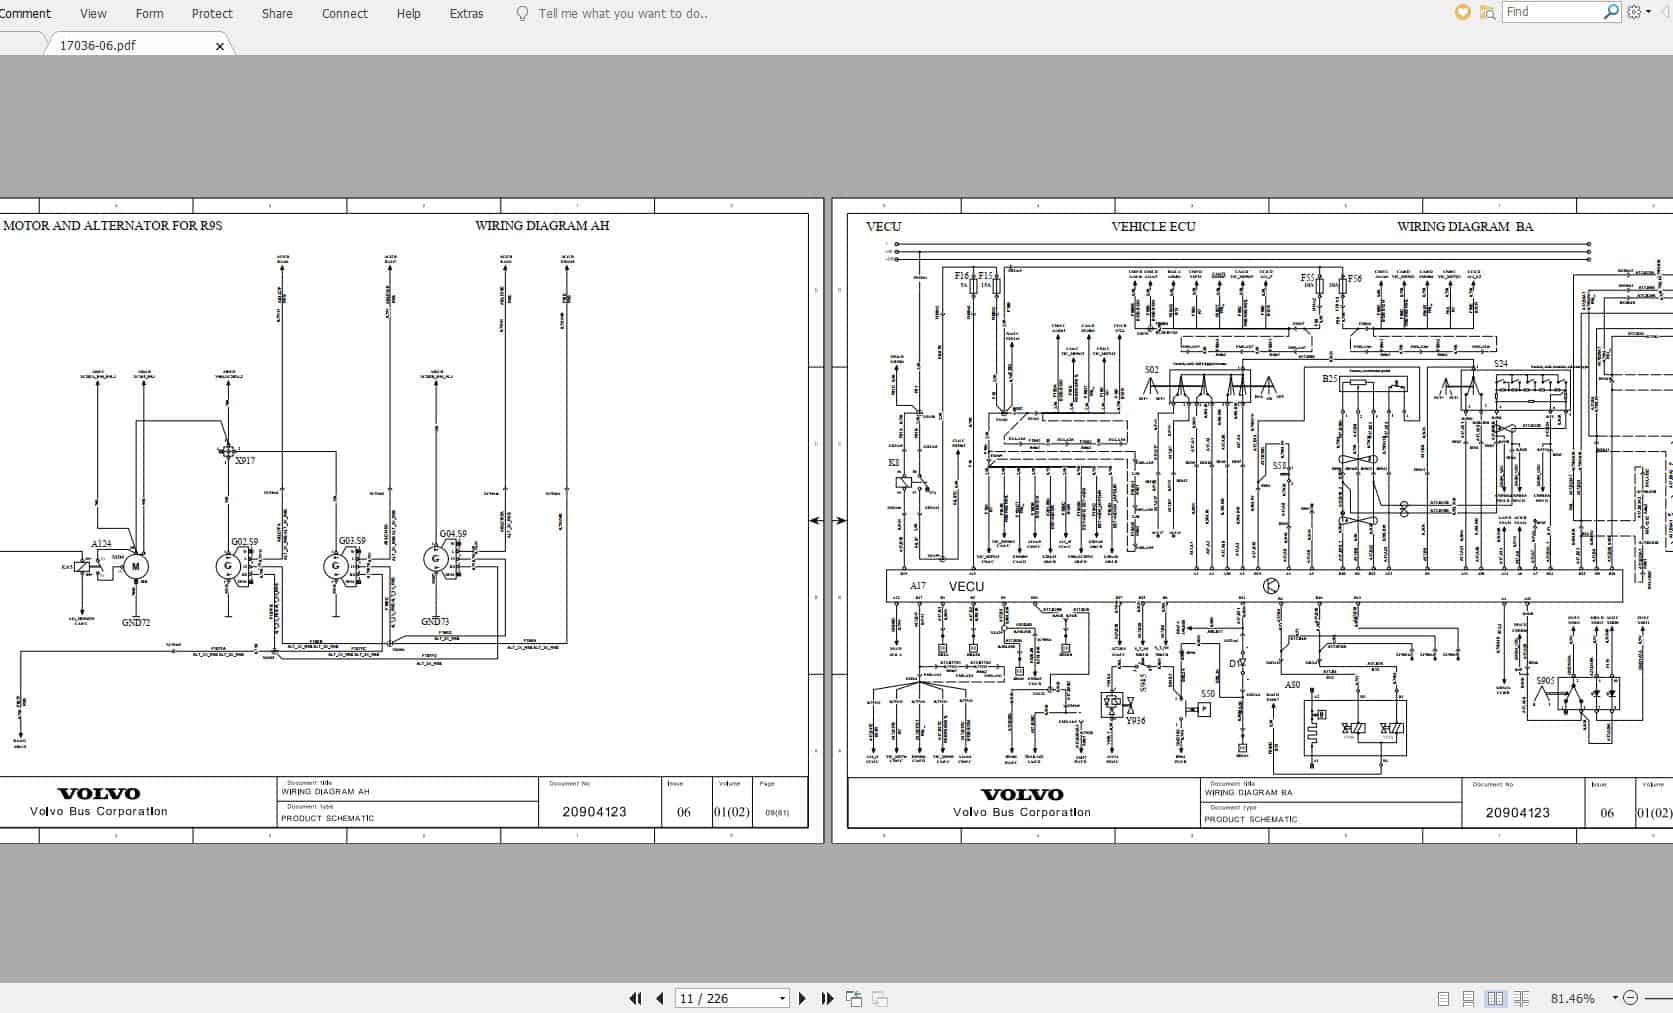This screenshot has height=1013, width=1673.
Task: Open the page number dropdown
Action: coord(782,998)
